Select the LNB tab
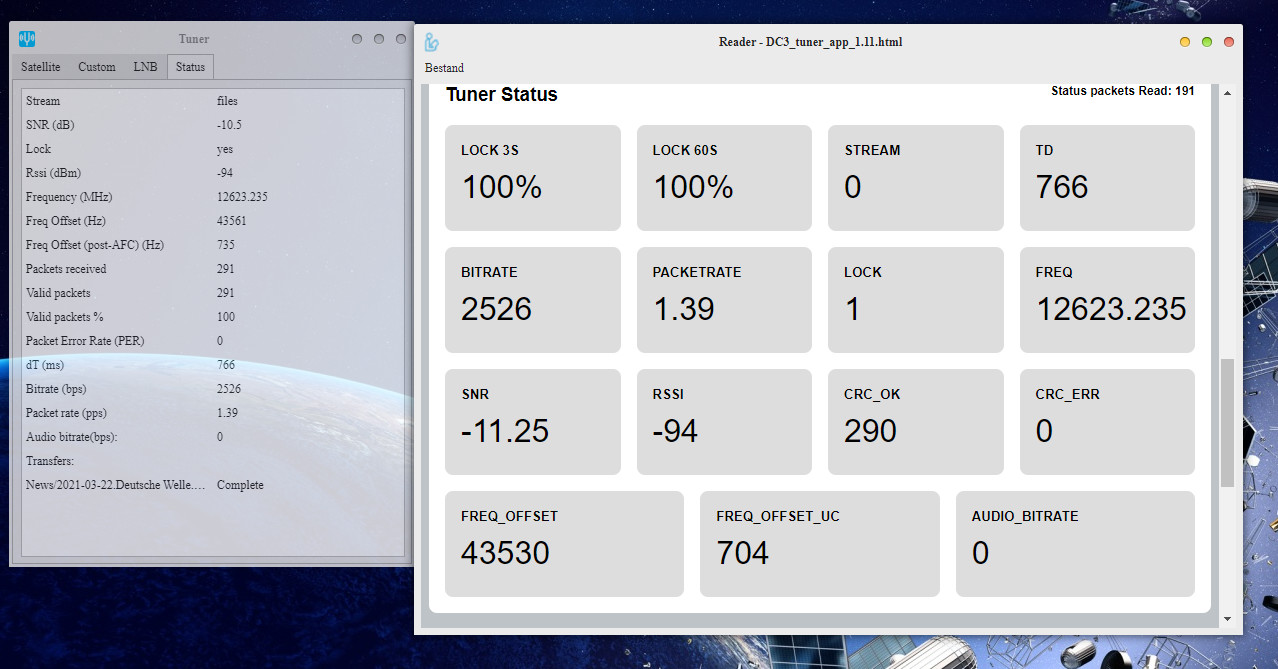The height and width of the screenshot is (669, 1278). pos(145,67)
